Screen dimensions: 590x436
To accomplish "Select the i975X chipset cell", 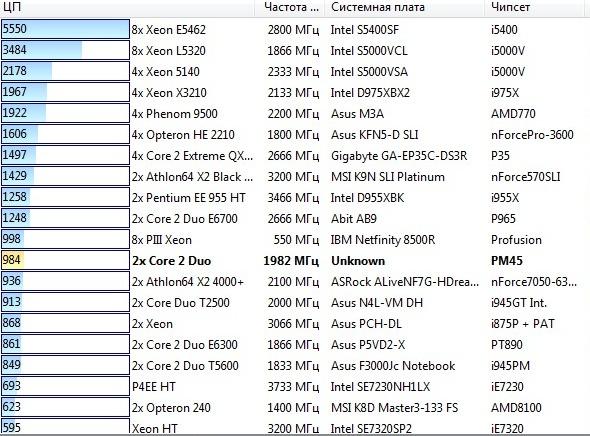I will (505, 93).
